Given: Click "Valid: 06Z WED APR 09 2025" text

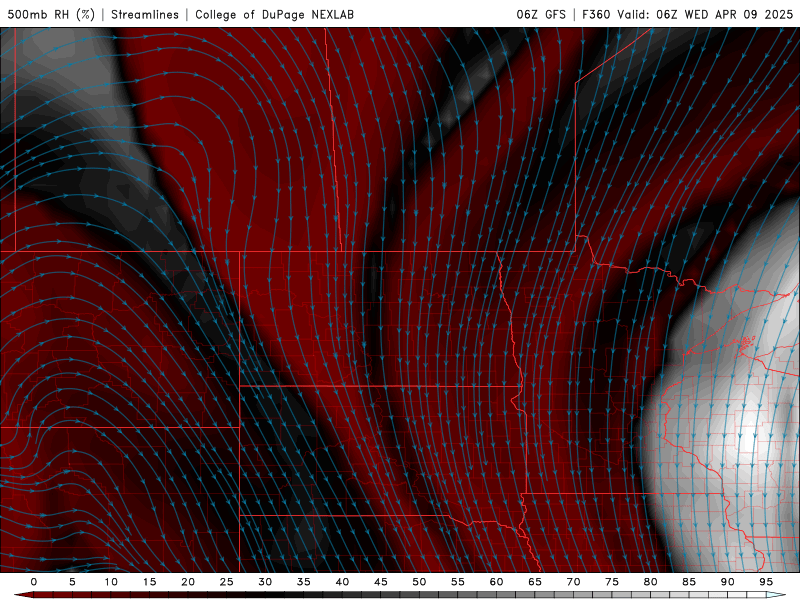Looking at the screenshot, I should (705, 14).
